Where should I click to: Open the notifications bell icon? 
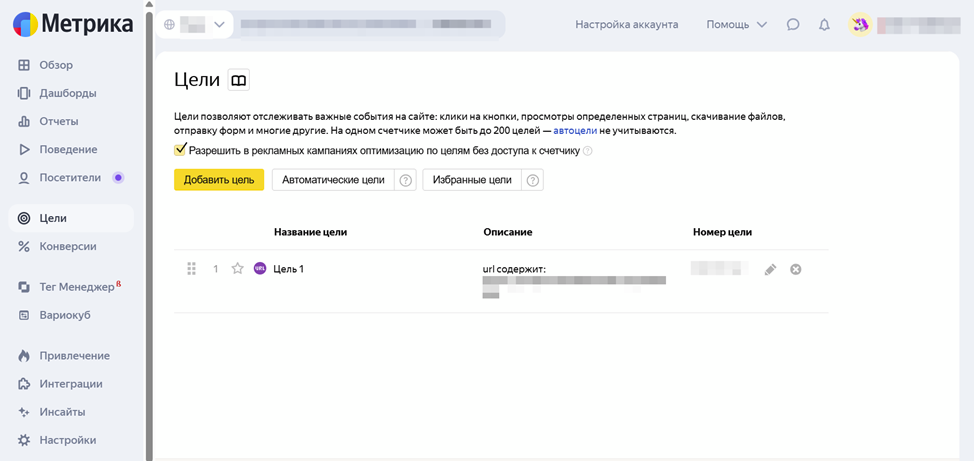coord(824,25)
